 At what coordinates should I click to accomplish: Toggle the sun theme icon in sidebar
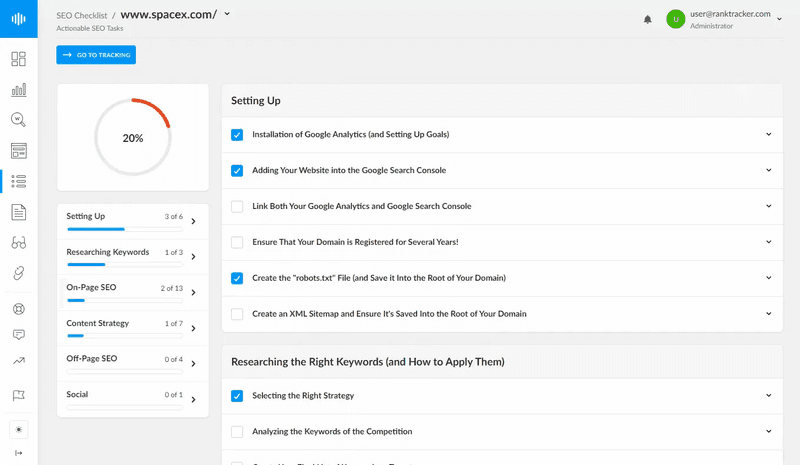coord(18,429)
